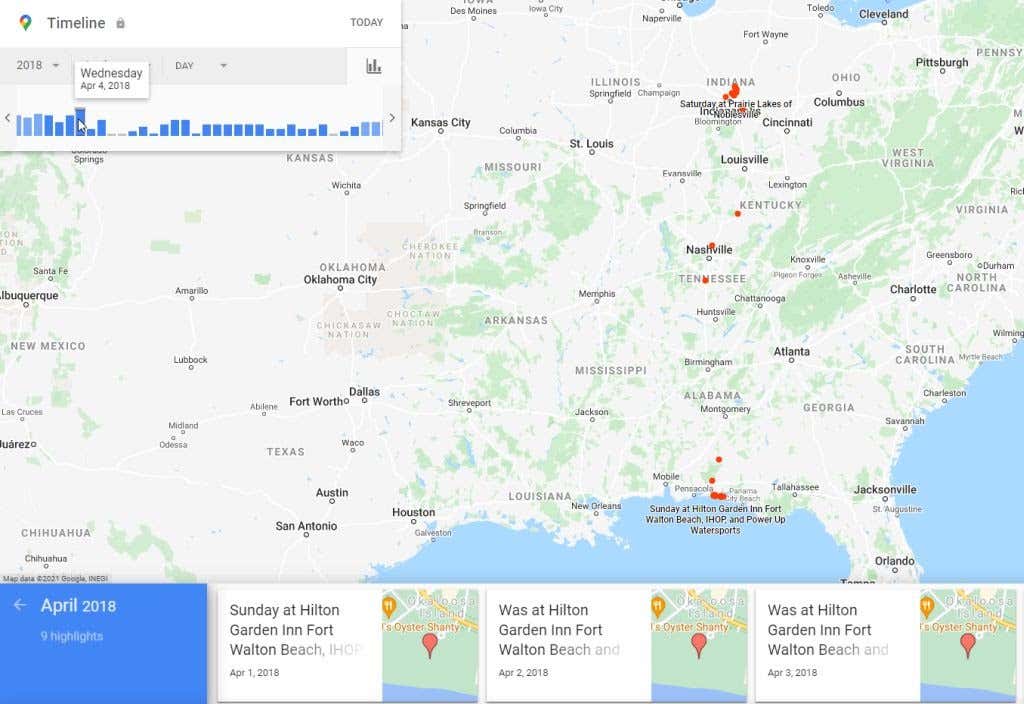
Task: Click the red location dot near Nashville
Action: click(712, 245)
